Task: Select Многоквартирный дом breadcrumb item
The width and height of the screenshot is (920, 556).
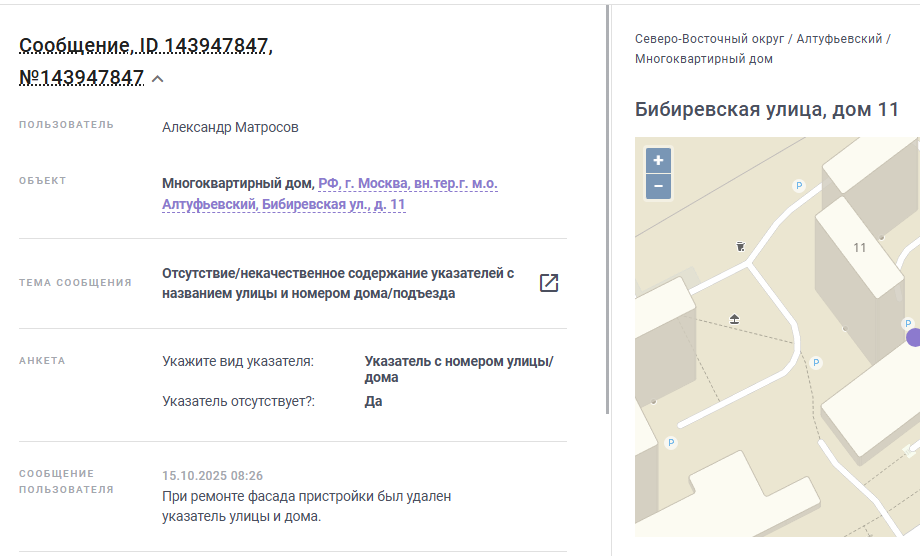Action: (x=703, y=59)
